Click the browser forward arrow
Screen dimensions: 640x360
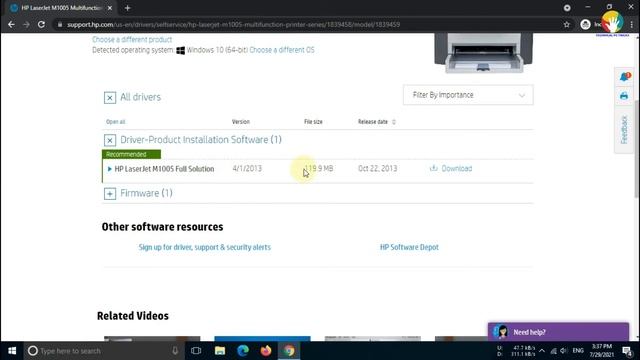(26, 24)
